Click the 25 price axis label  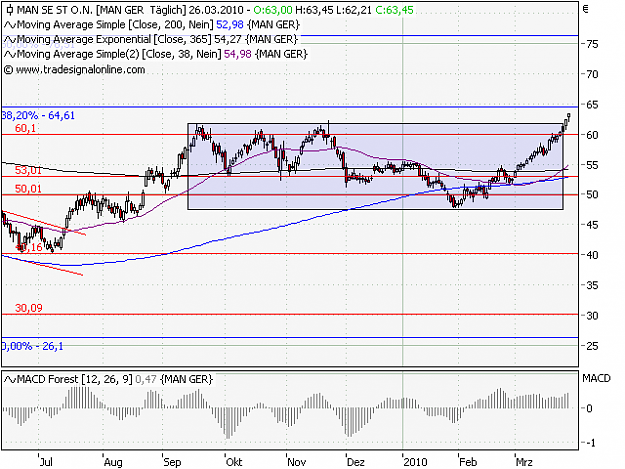pyautogui.click(x=592, y=346)
